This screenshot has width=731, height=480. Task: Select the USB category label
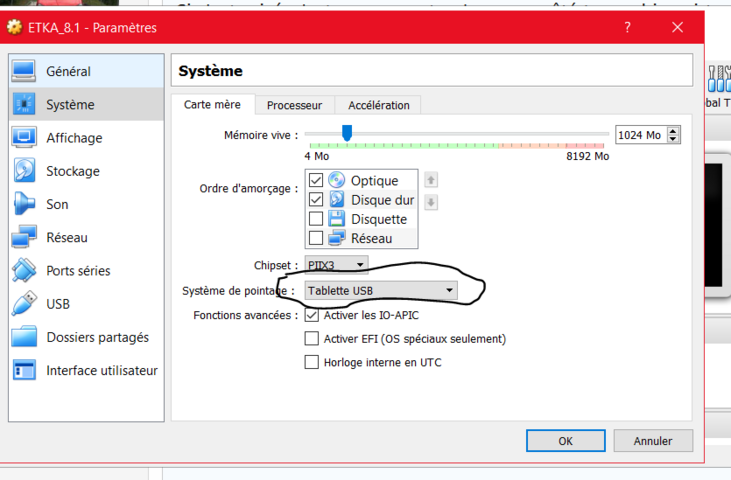[58, 304]
